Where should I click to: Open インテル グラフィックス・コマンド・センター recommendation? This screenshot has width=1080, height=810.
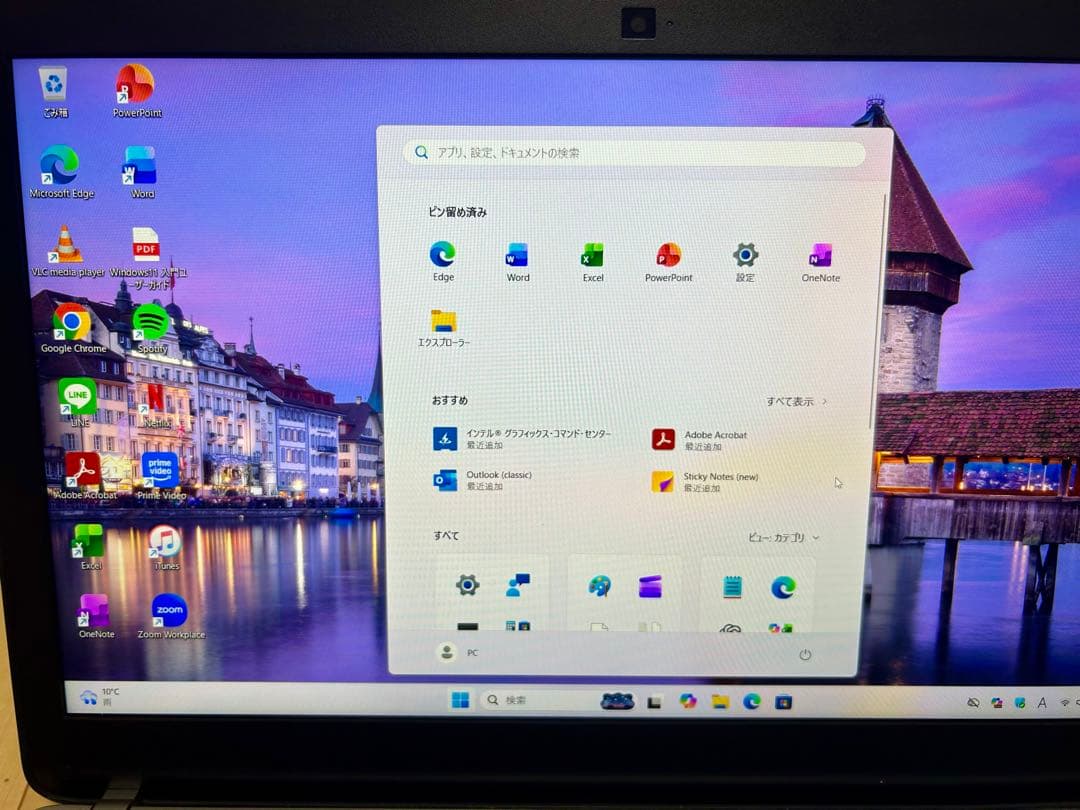(x=522, y=439)
